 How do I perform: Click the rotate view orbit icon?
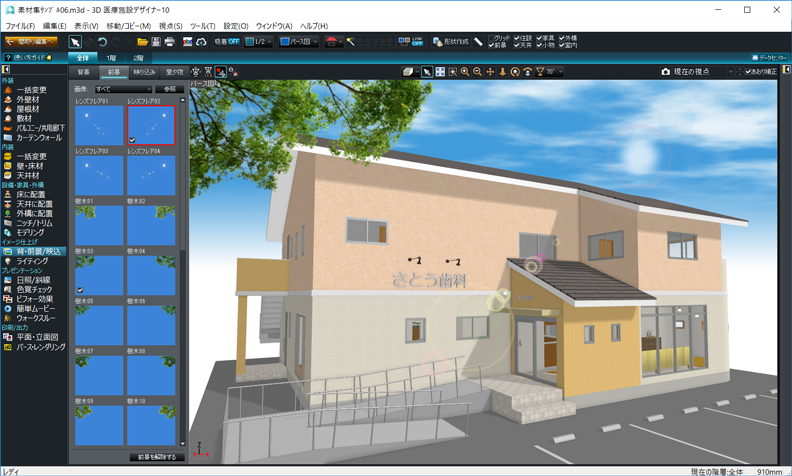pos(515,72)
